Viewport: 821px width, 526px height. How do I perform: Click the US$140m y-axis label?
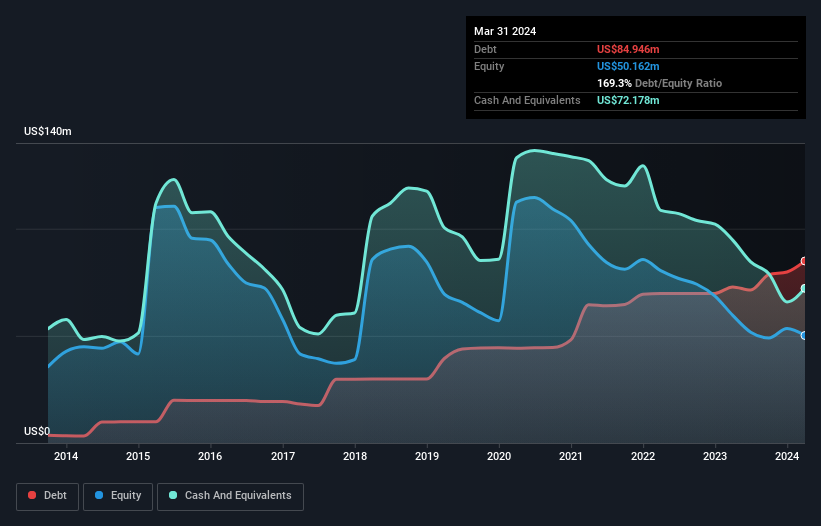tap(48, 131)
